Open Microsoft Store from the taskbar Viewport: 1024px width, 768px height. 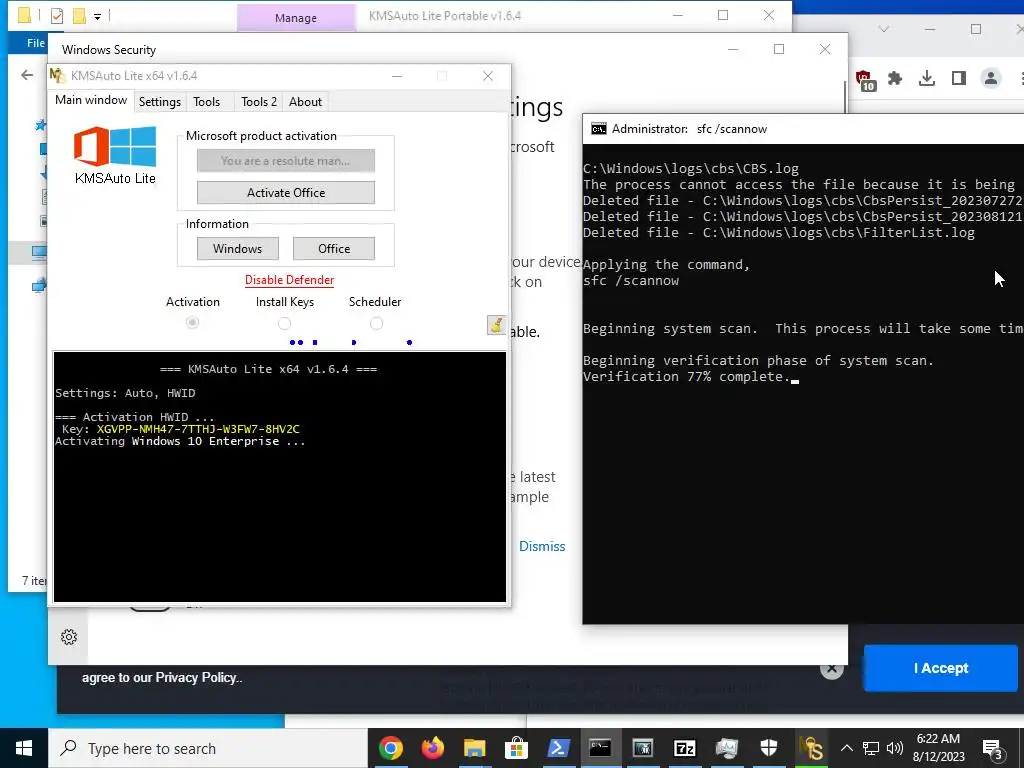(x=516, y=748)
